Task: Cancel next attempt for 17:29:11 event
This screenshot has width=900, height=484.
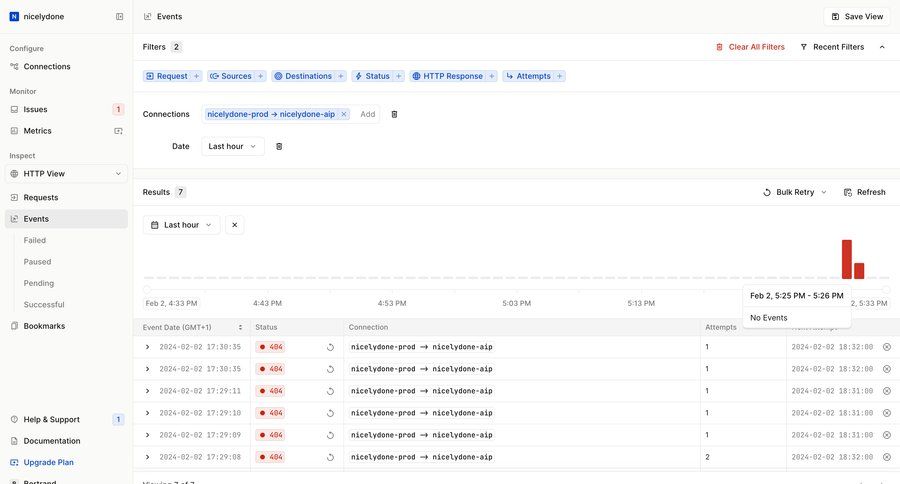Action: (x=887, y=391)
